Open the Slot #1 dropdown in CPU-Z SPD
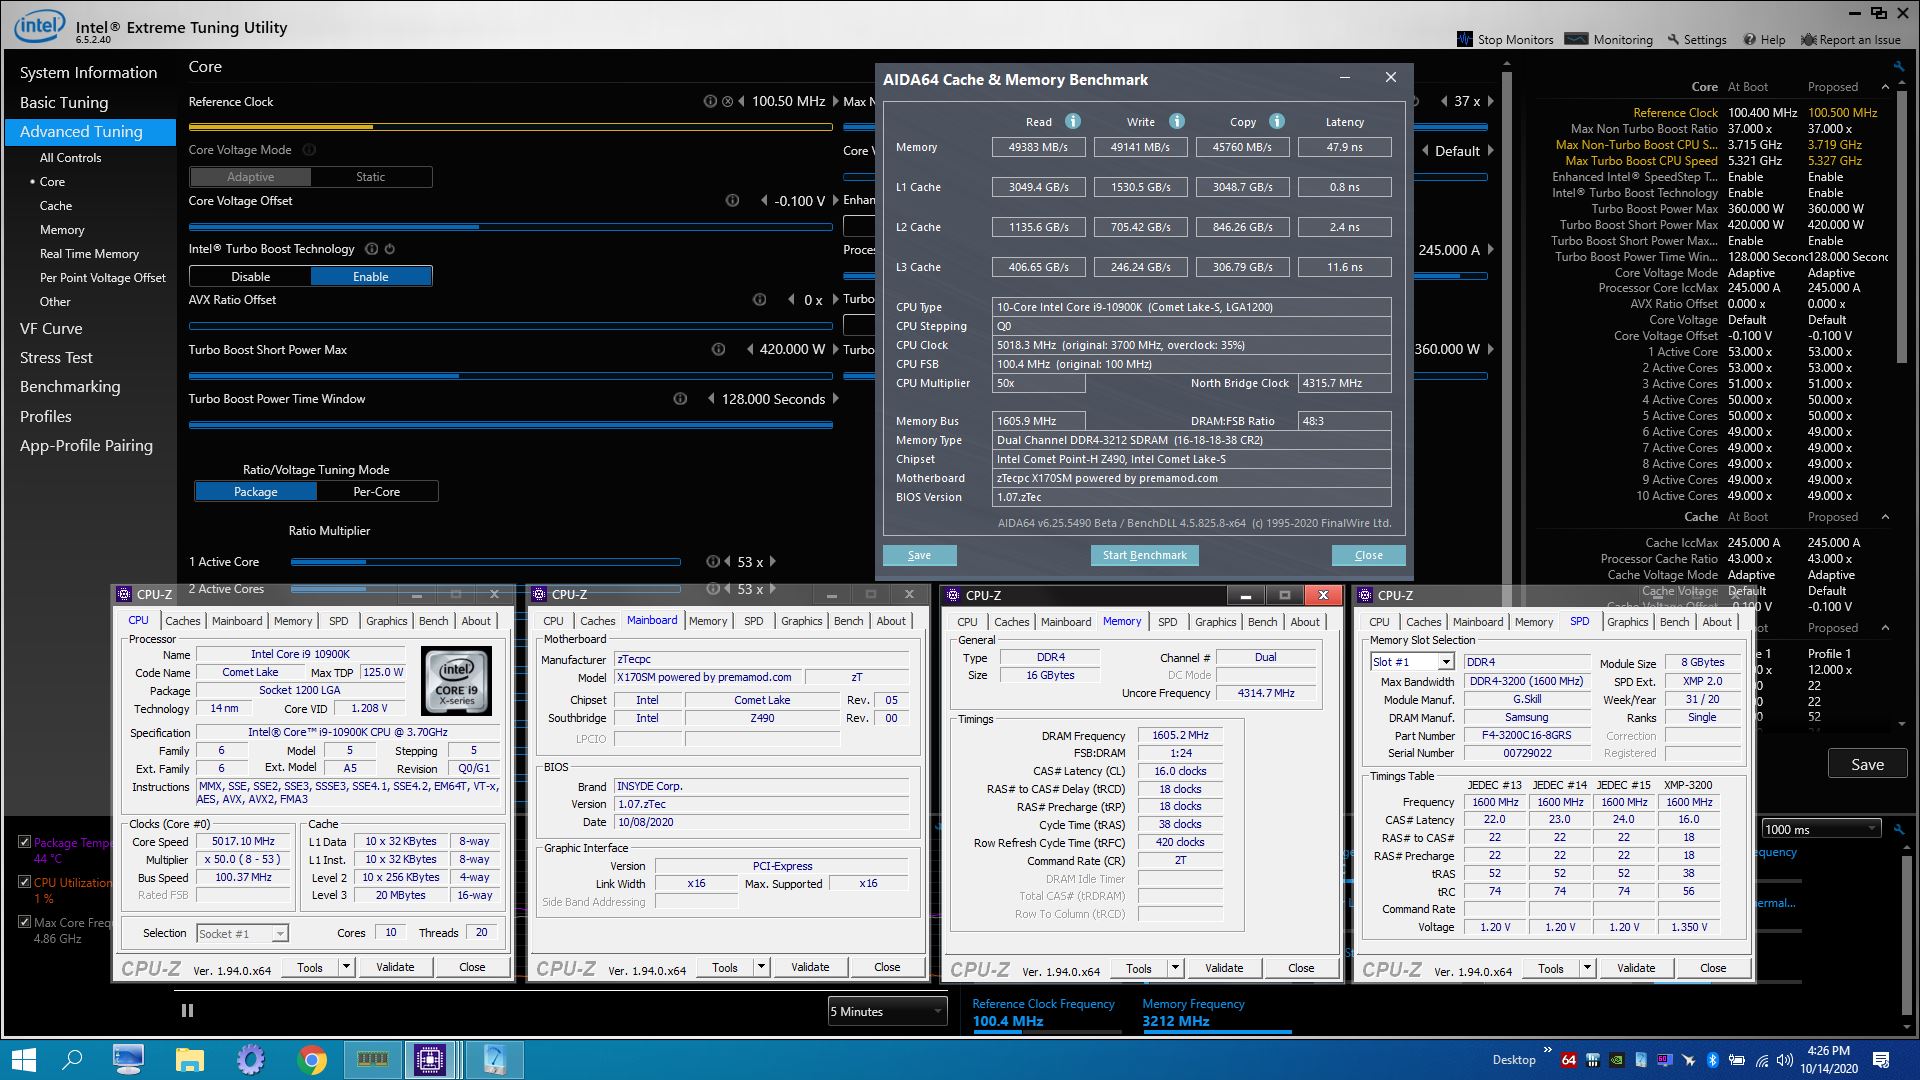The width and height of the screenshot is (1920, 1080). (x=1445, y=662)
